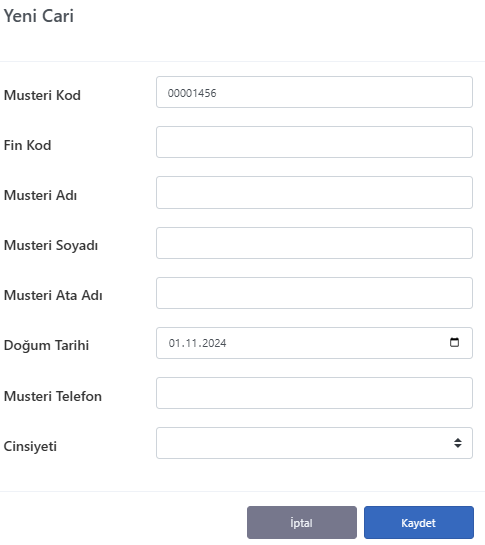Image resolution: width=485 pixels, height=545 pixels.
Task: Focus the Musteri Telefon input field
Action: pyautogui.click(x=314, y=393)
